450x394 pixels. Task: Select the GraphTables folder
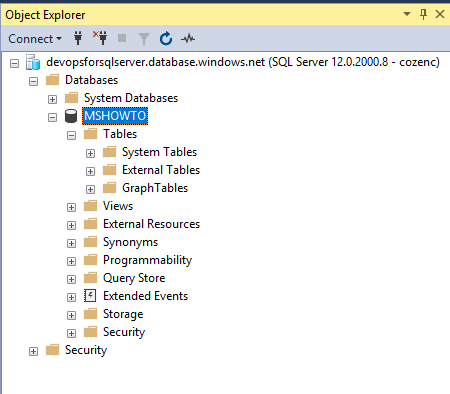click(155, 188)
